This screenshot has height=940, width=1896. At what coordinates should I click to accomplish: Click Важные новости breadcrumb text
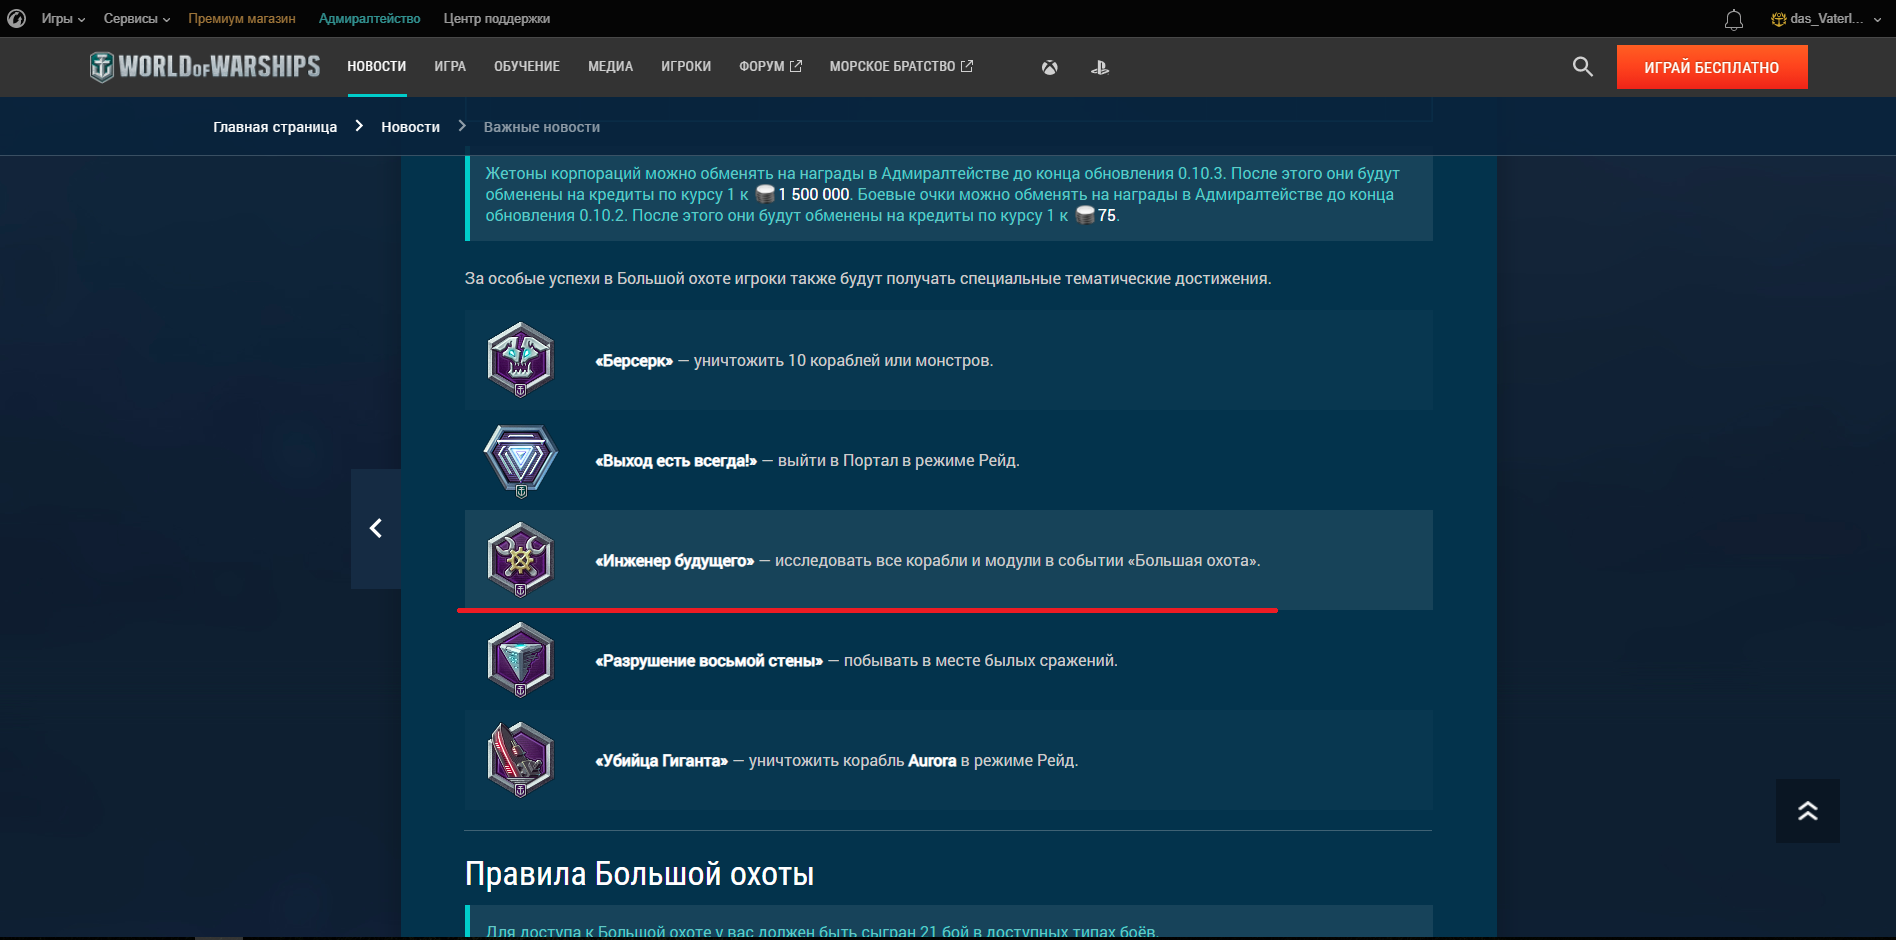point(542,127)
